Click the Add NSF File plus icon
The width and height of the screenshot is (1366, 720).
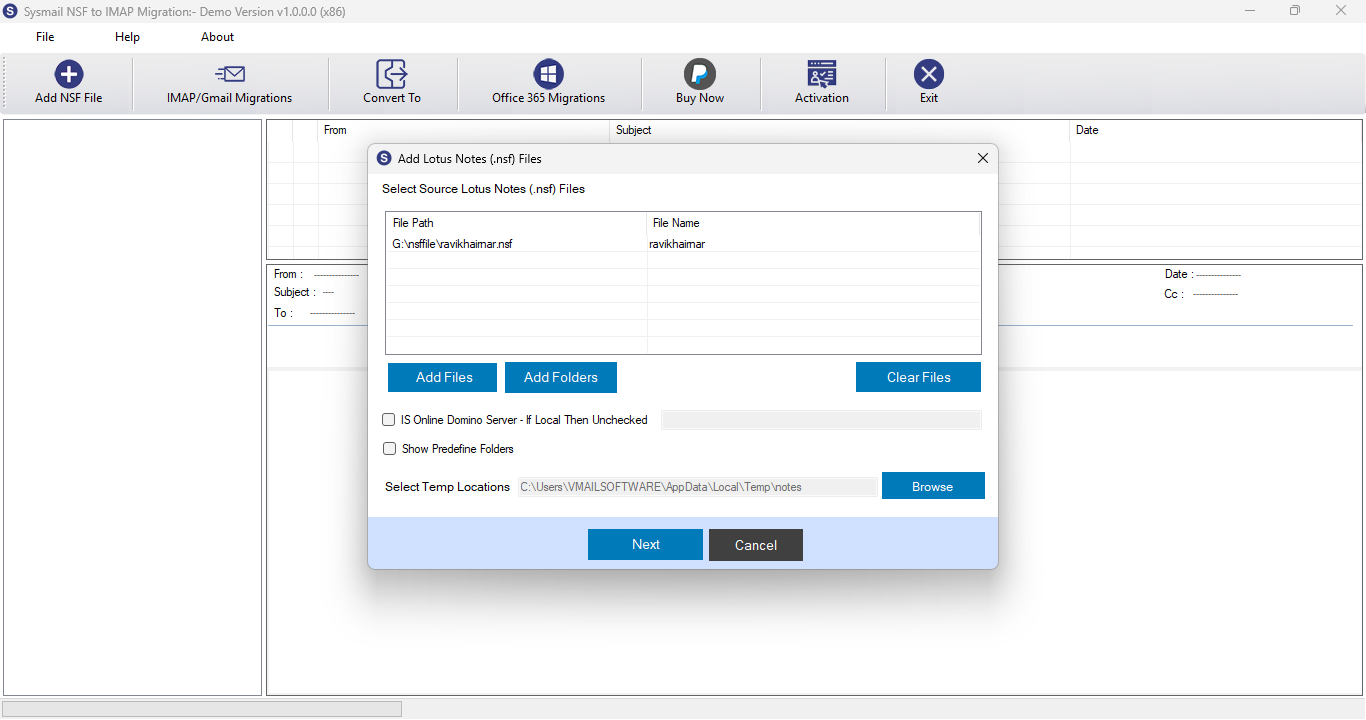(68, 74)
